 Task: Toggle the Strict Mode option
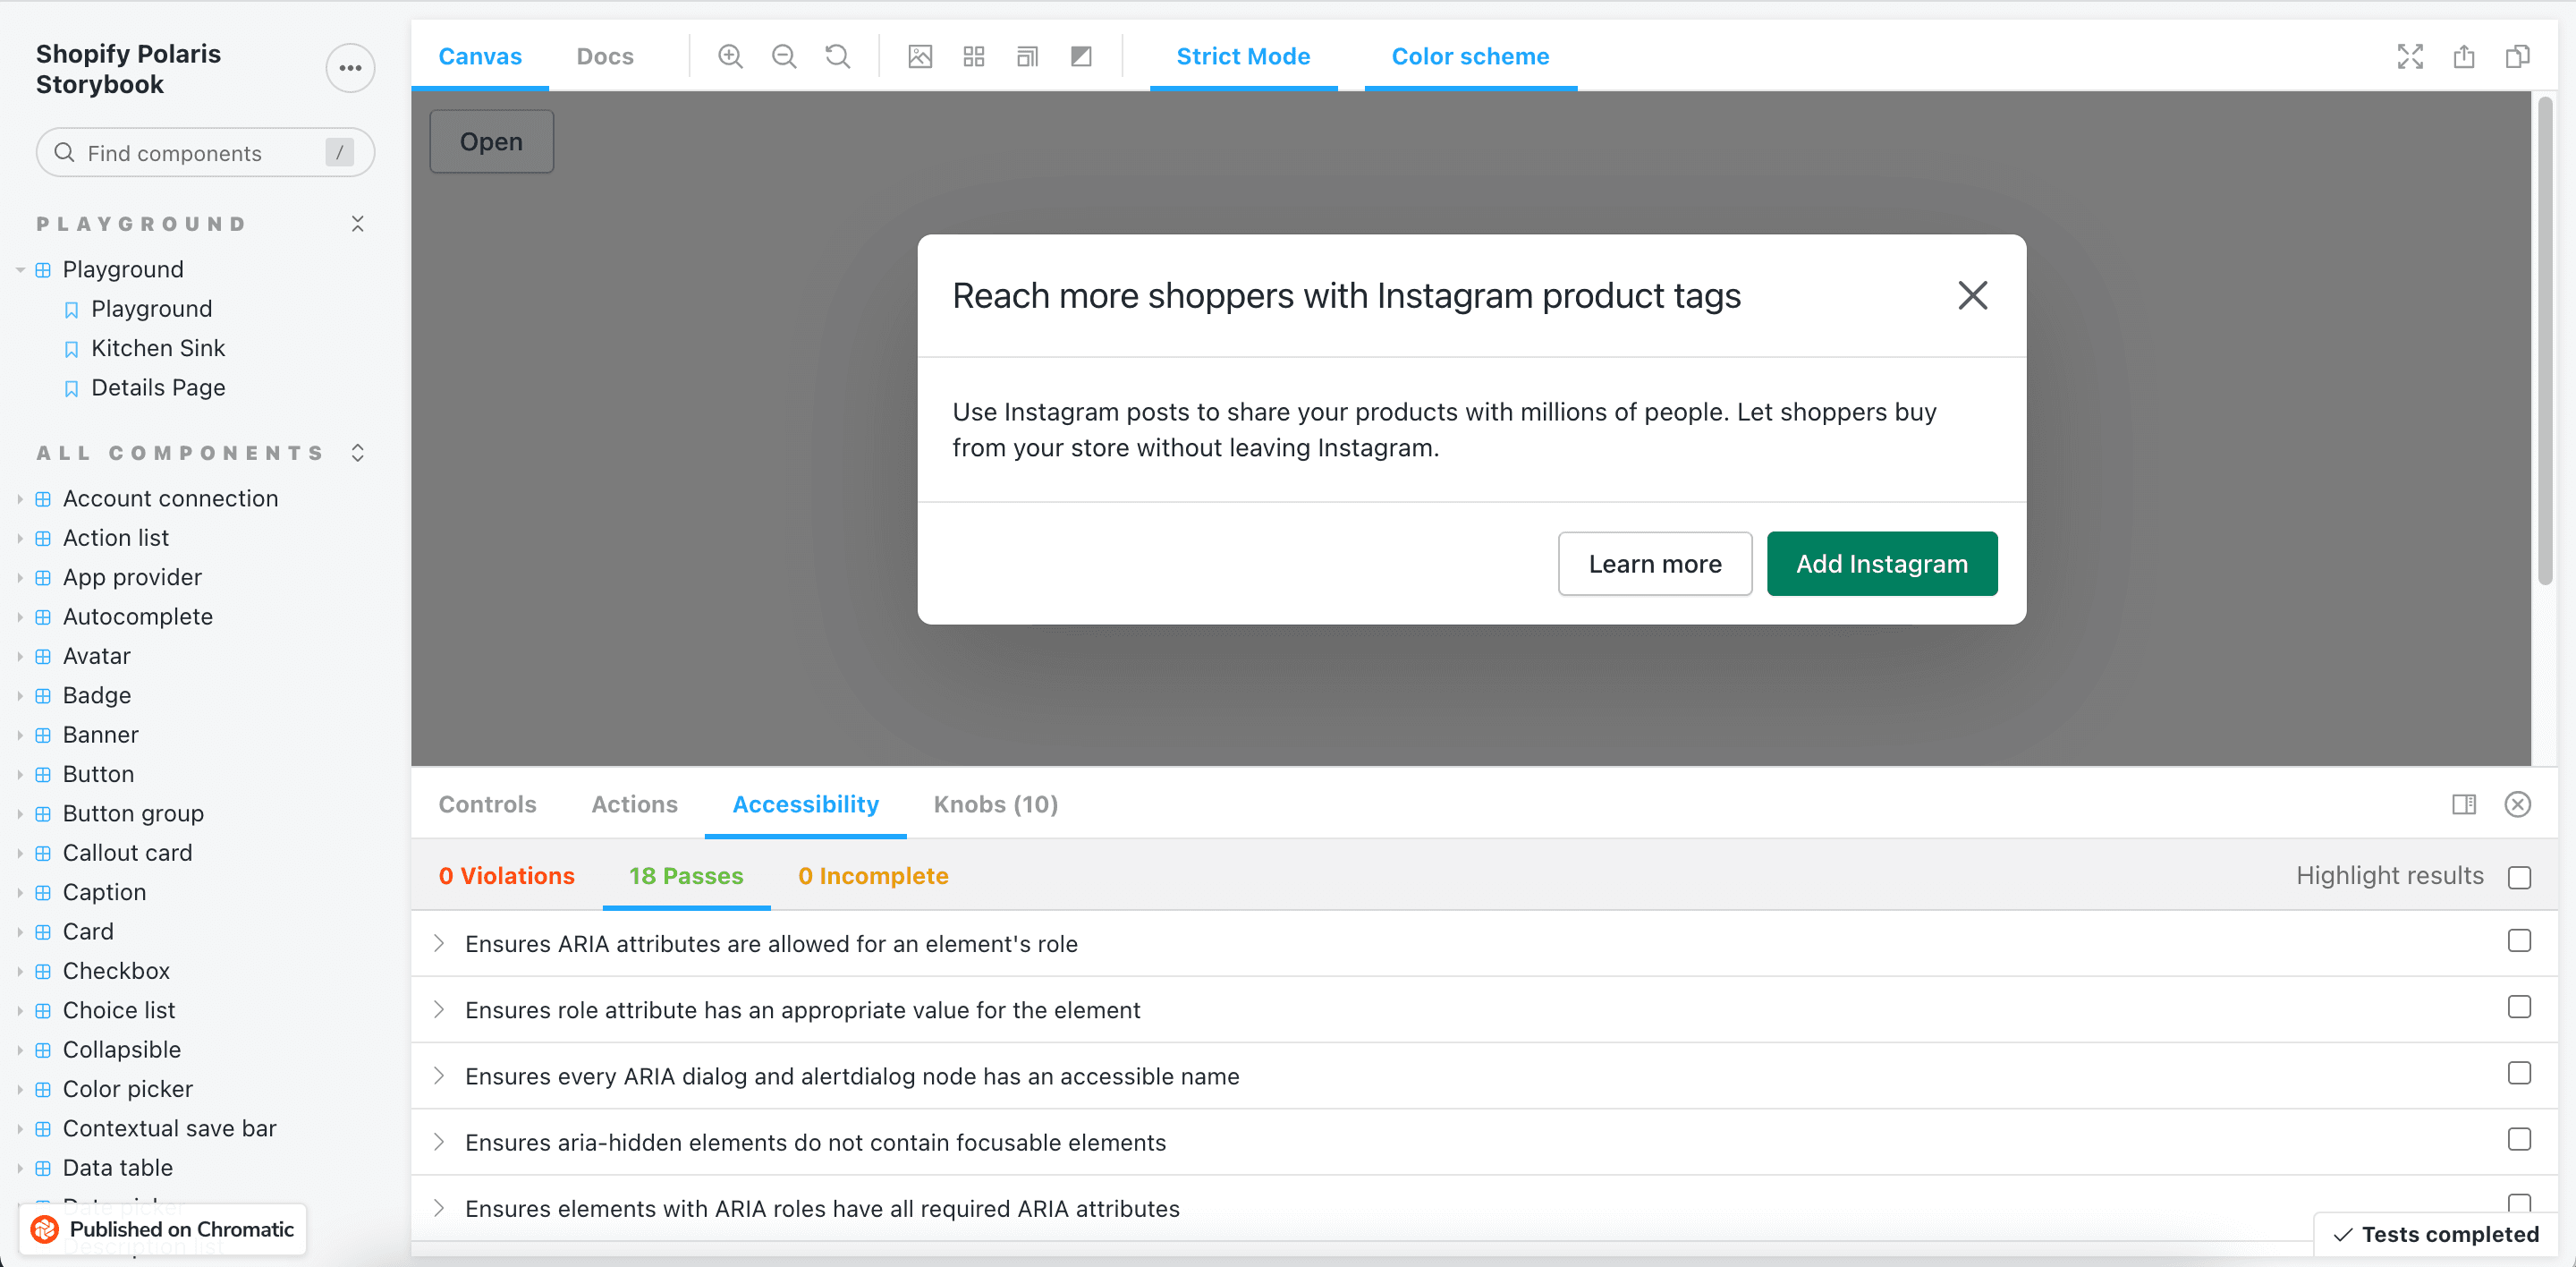[1243, 55]
